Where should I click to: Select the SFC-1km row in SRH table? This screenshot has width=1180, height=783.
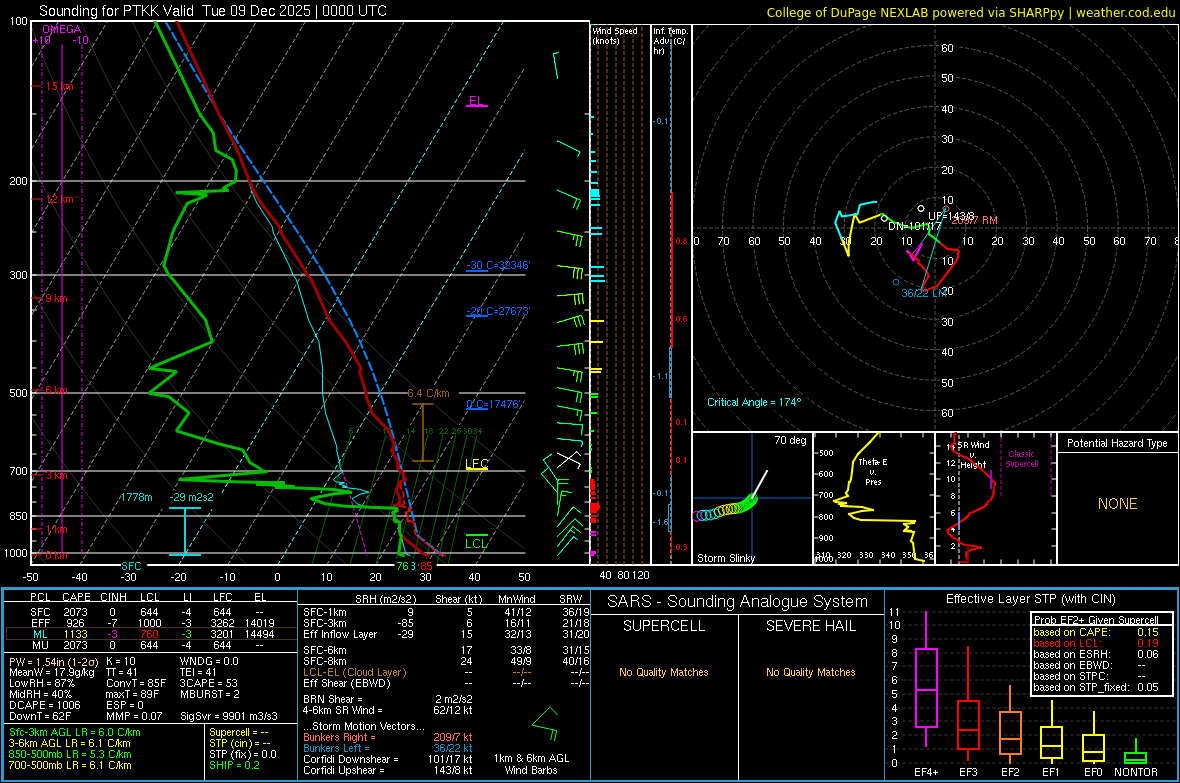point(446,612)
